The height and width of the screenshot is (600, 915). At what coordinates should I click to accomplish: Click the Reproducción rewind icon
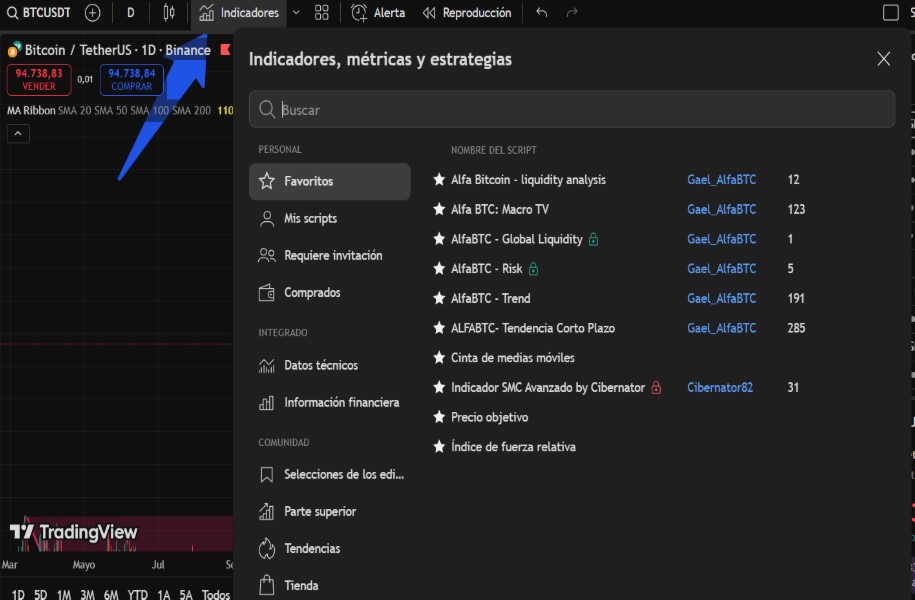[x=429, y=13]
